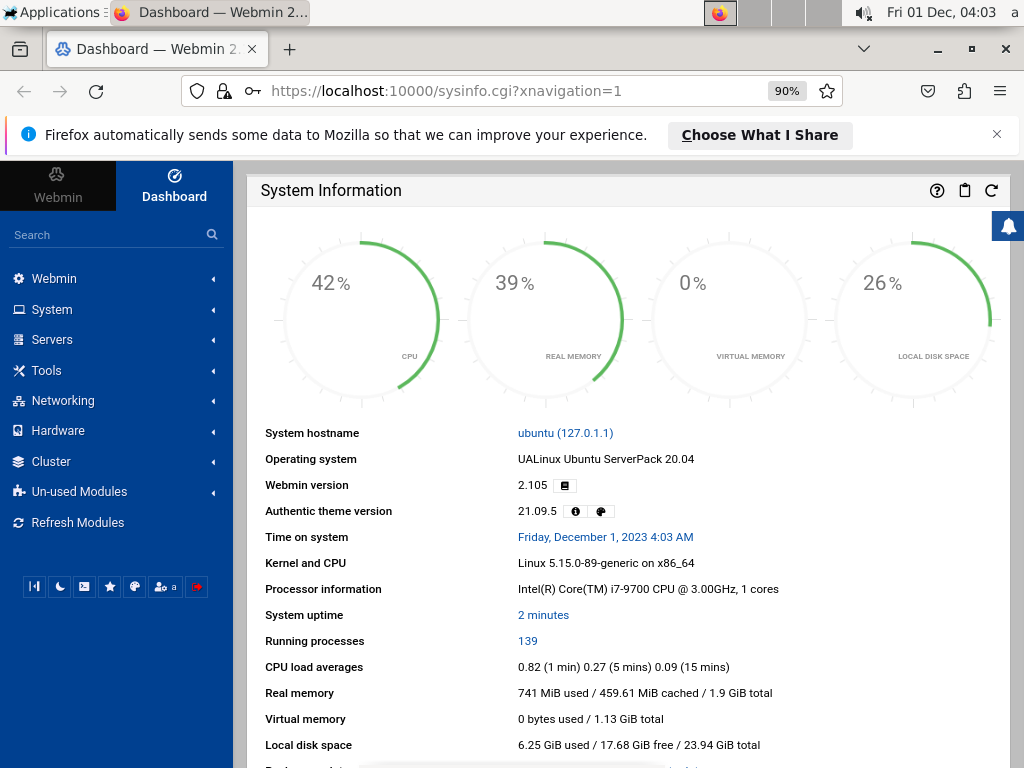Screen dimensions: 1024x768
Task: Click the 2 minutes uptime link
Action: 543,615
